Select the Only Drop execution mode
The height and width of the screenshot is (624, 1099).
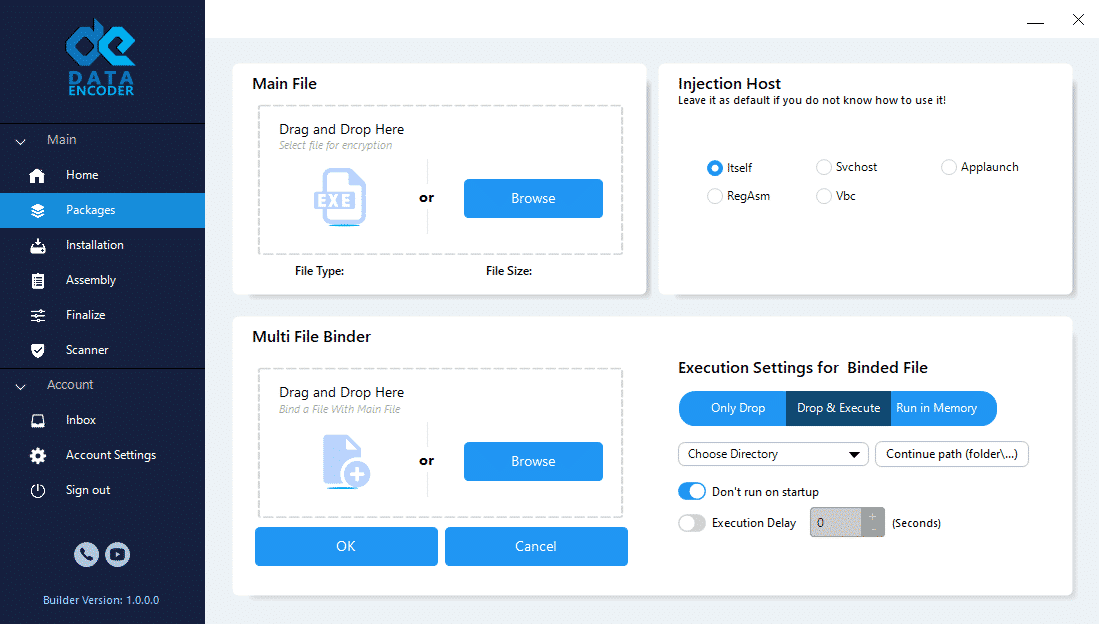733,408
